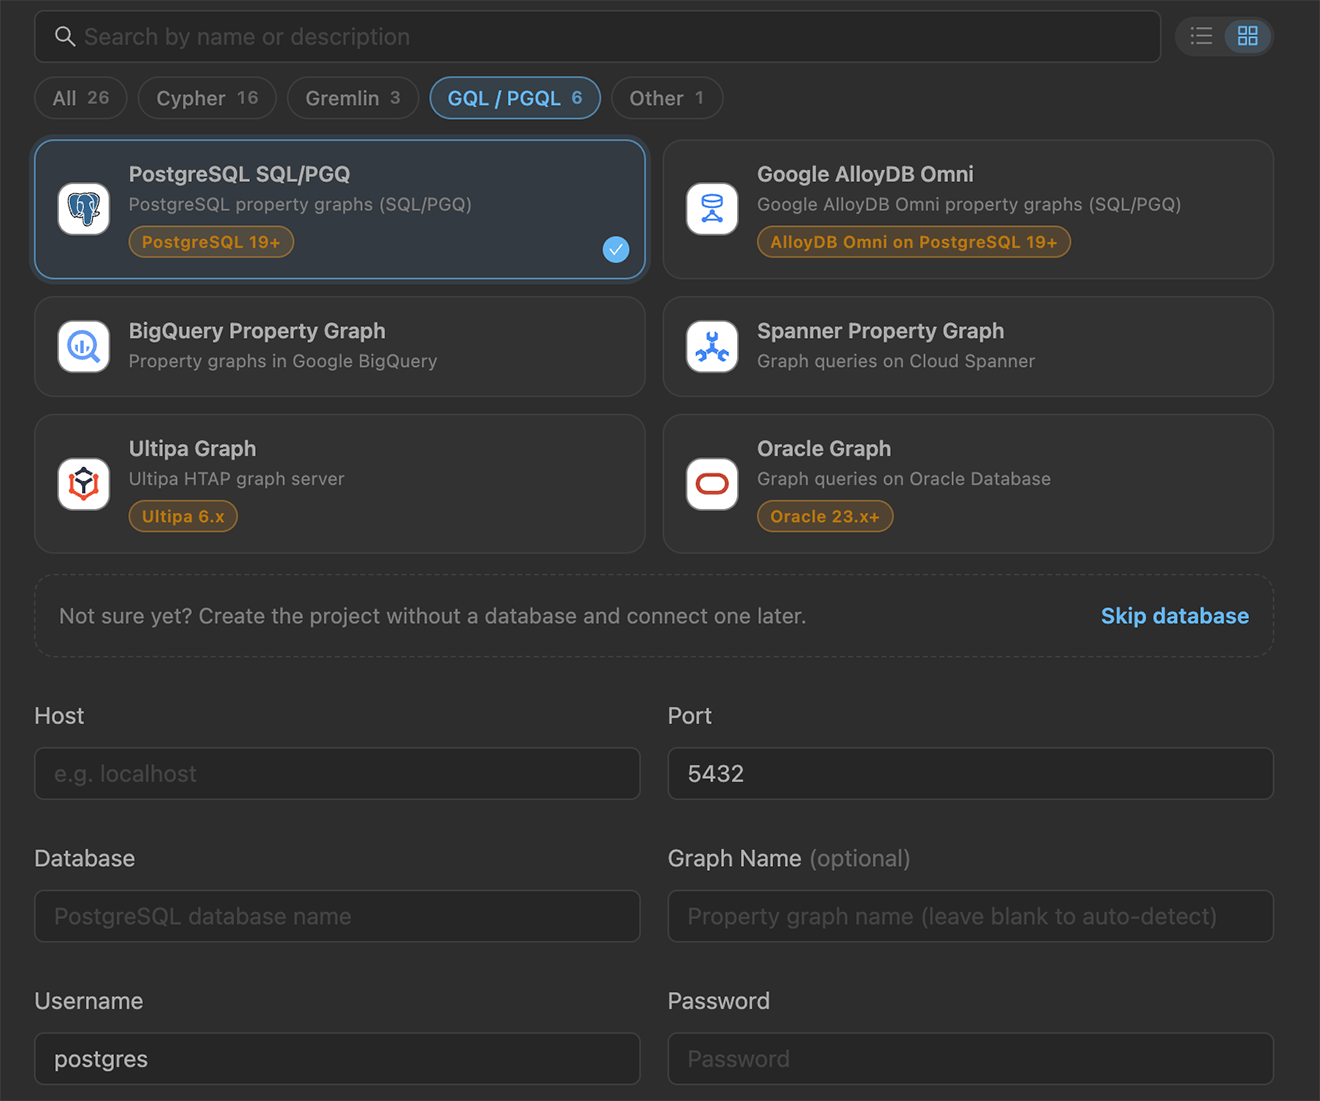Click the Username field with postgres
This screenshot has width=1320, height=1101.
pyautogui.click(x=337, y=1059)
